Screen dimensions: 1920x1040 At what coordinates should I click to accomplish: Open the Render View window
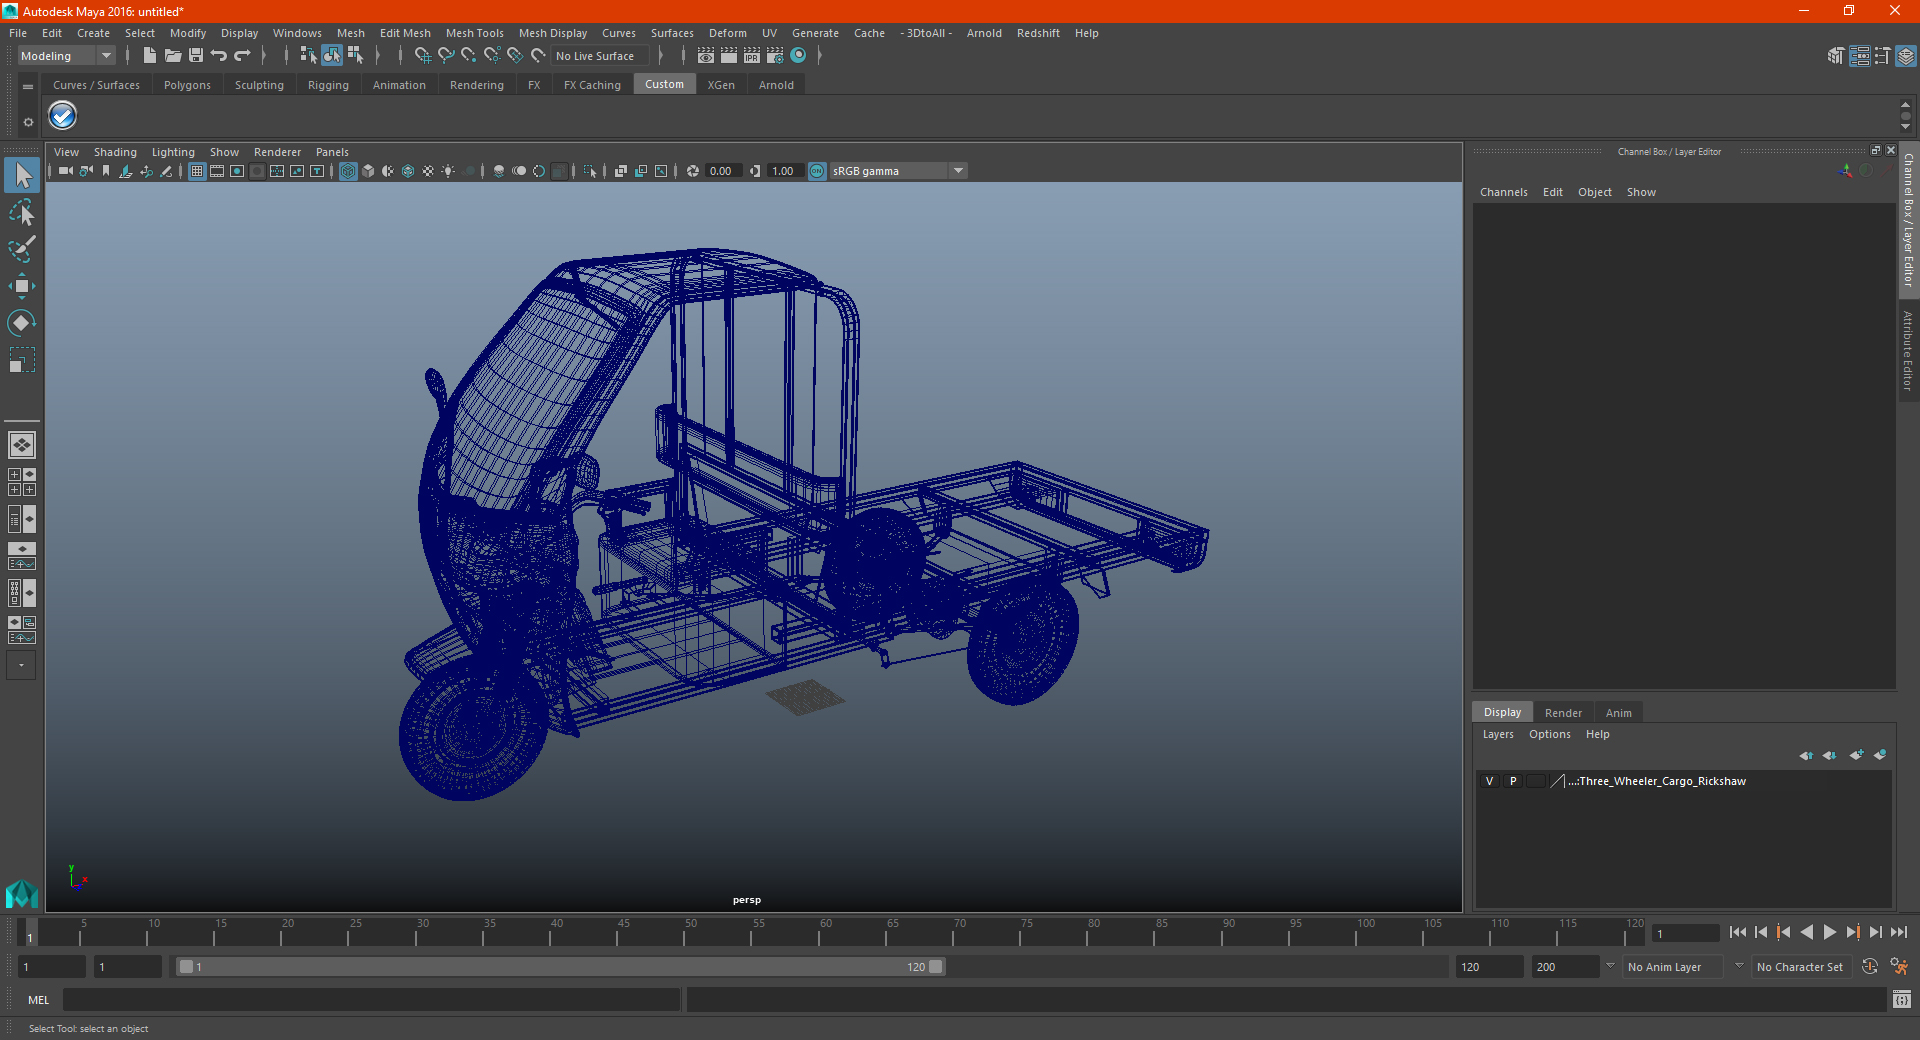click(706, 56)
